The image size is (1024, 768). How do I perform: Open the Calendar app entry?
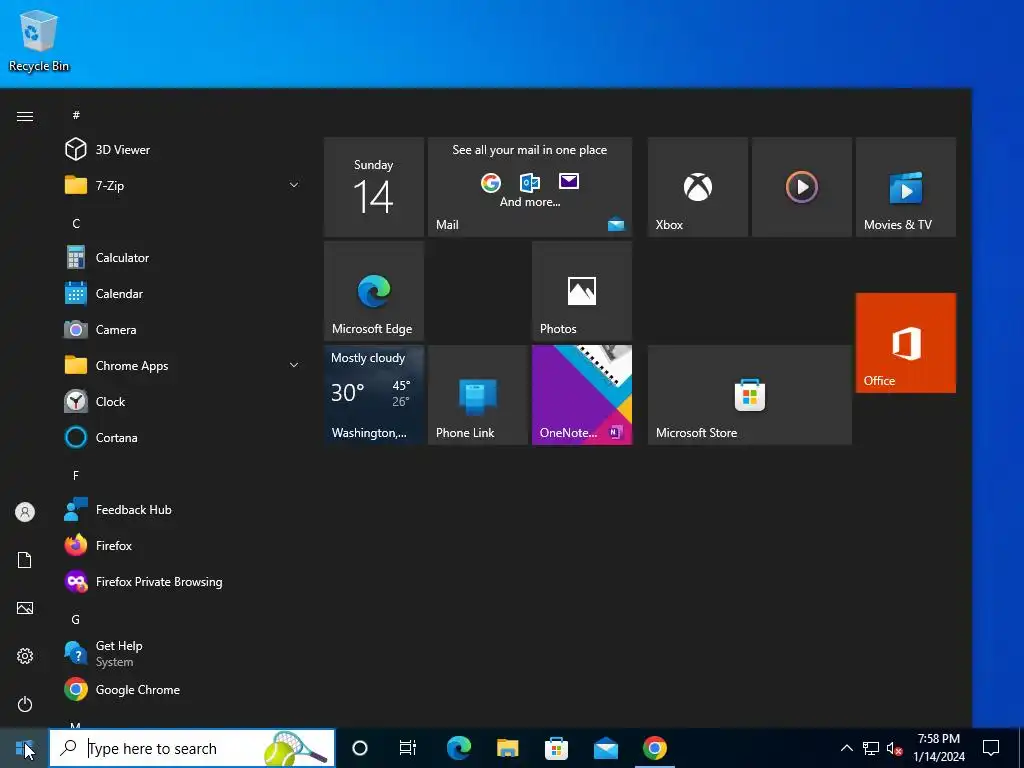[183, 293]
